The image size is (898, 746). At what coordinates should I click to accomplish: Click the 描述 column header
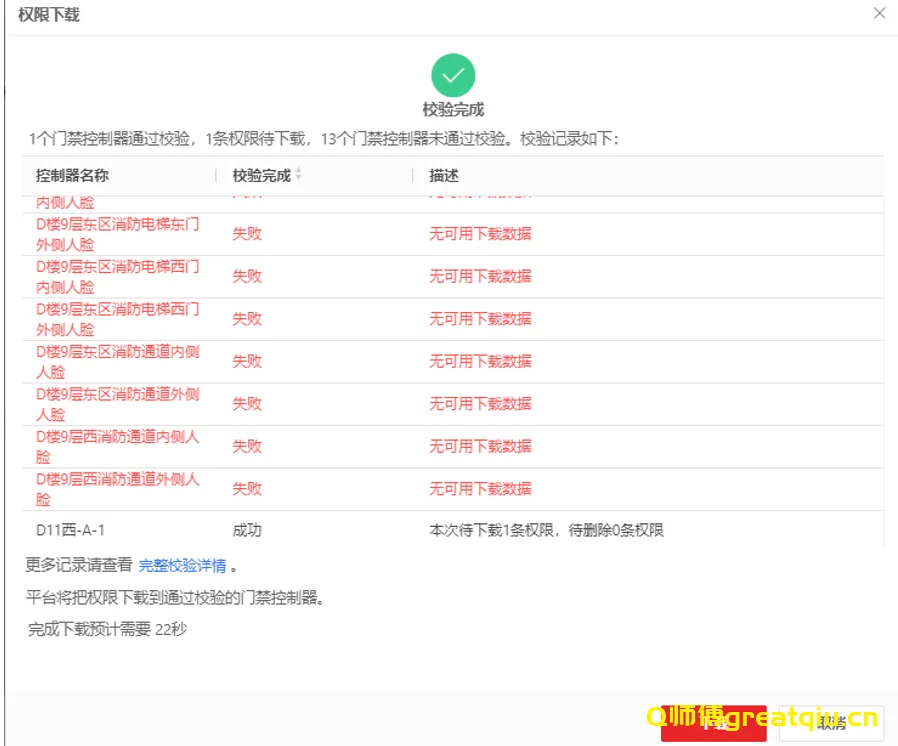(x=444, y=175)
